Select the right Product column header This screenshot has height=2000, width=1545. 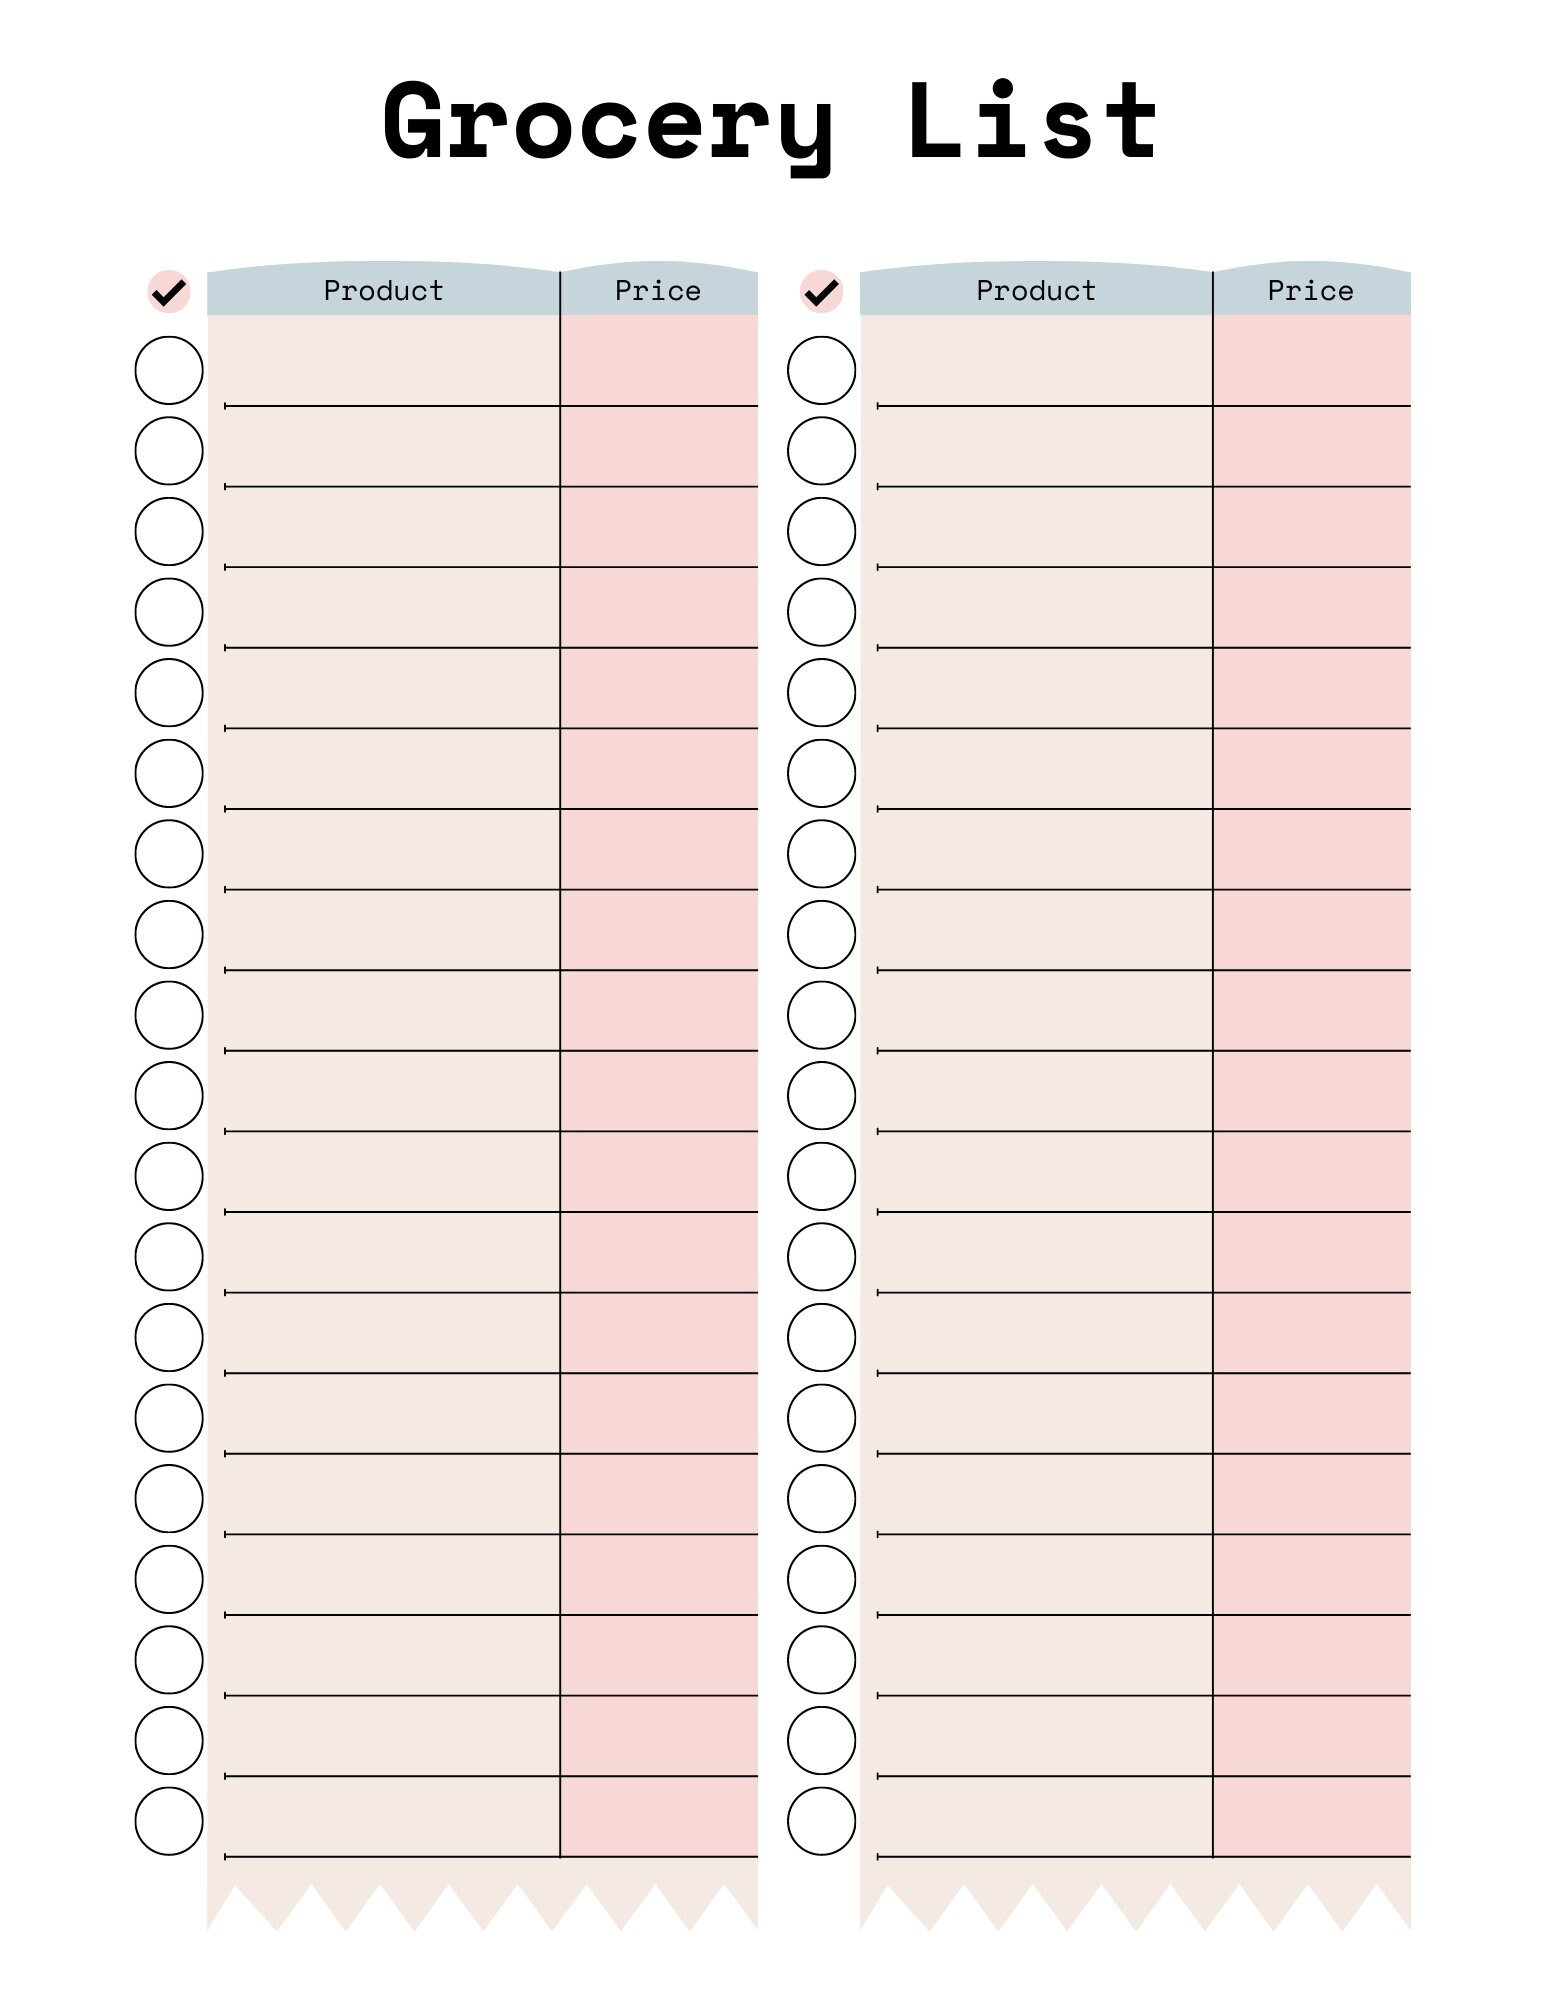coord(1036,291)
